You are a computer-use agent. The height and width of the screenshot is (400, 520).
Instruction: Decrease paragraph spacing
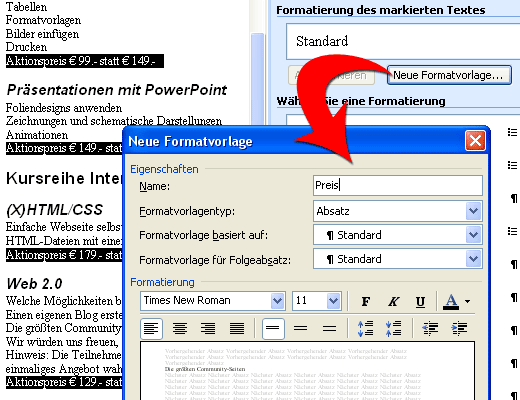(393, 329)
